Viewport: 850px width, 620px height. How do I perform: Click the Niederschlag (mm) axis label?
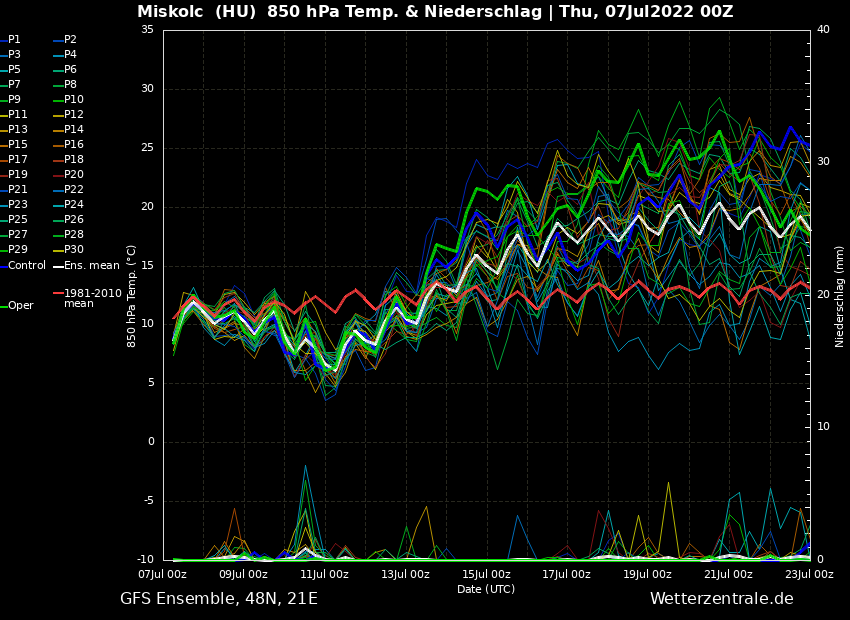(x=840, y=295)
